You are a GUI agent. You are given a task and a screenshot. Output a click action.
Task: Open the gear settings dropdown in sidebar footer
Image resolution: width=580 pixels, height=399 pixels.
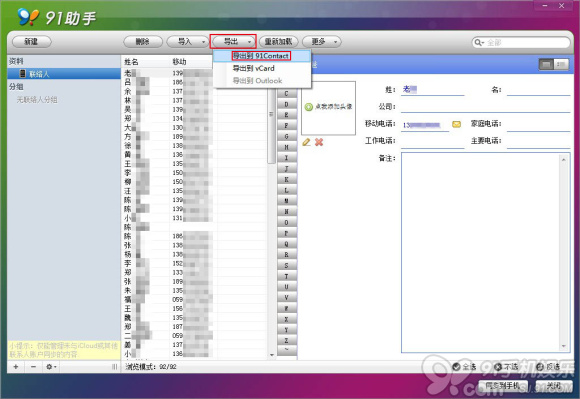click(51, 367)
